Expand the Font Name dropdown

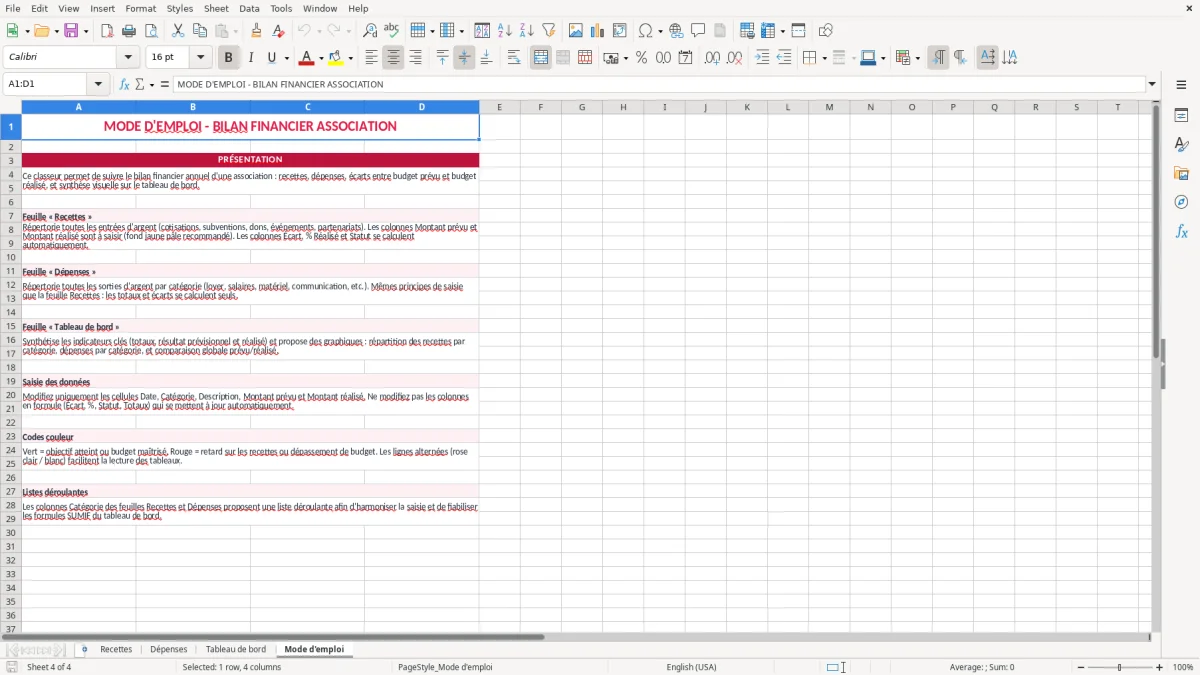coord(128,58)
